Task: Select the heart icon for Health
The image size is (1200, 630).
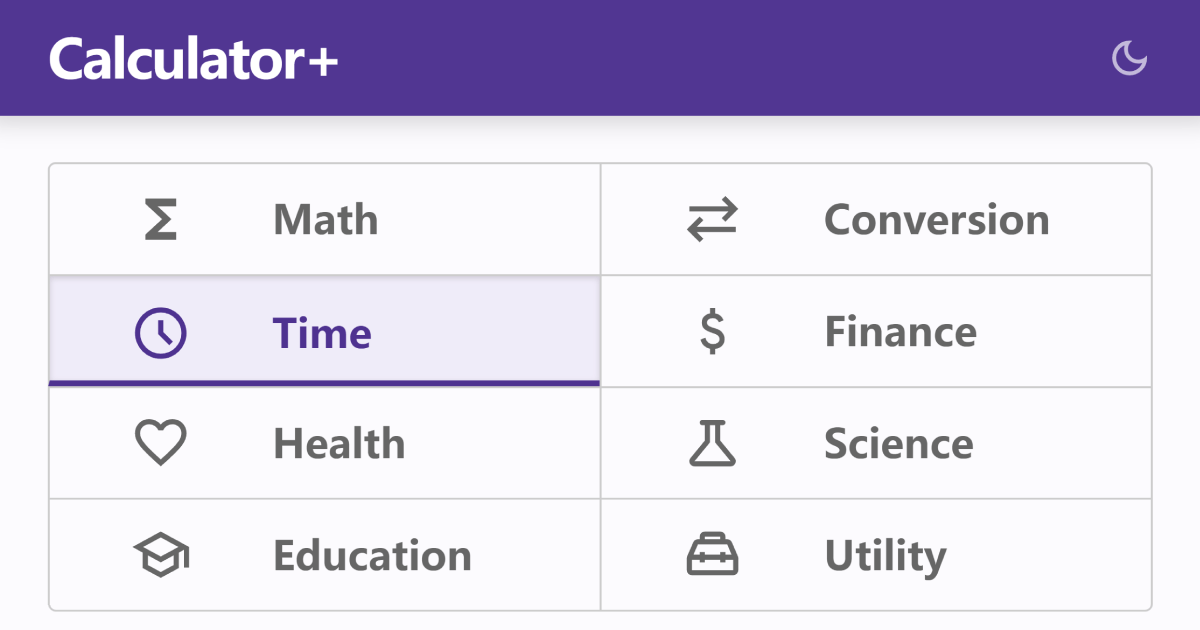Action: point(160,443)
